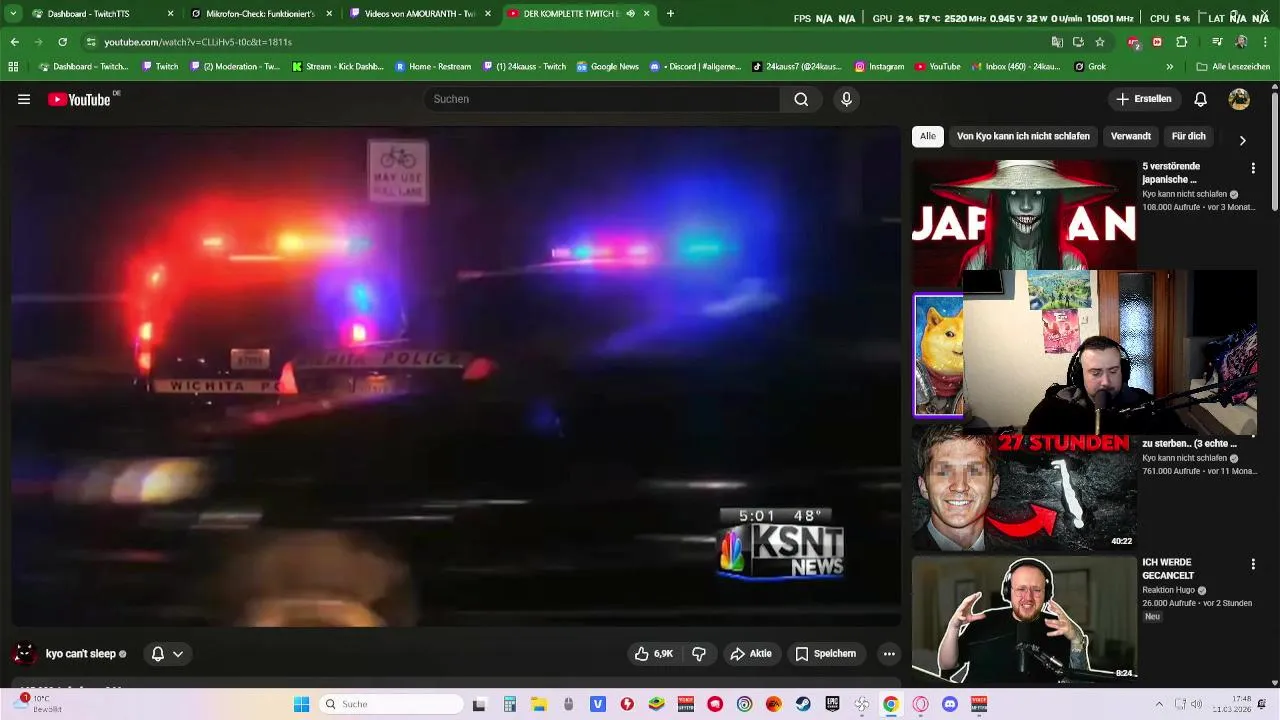Viewport: 1280px width, 720px height.
Task: Show next filter chips with arrow
Action: click(x=1242, y=140)
